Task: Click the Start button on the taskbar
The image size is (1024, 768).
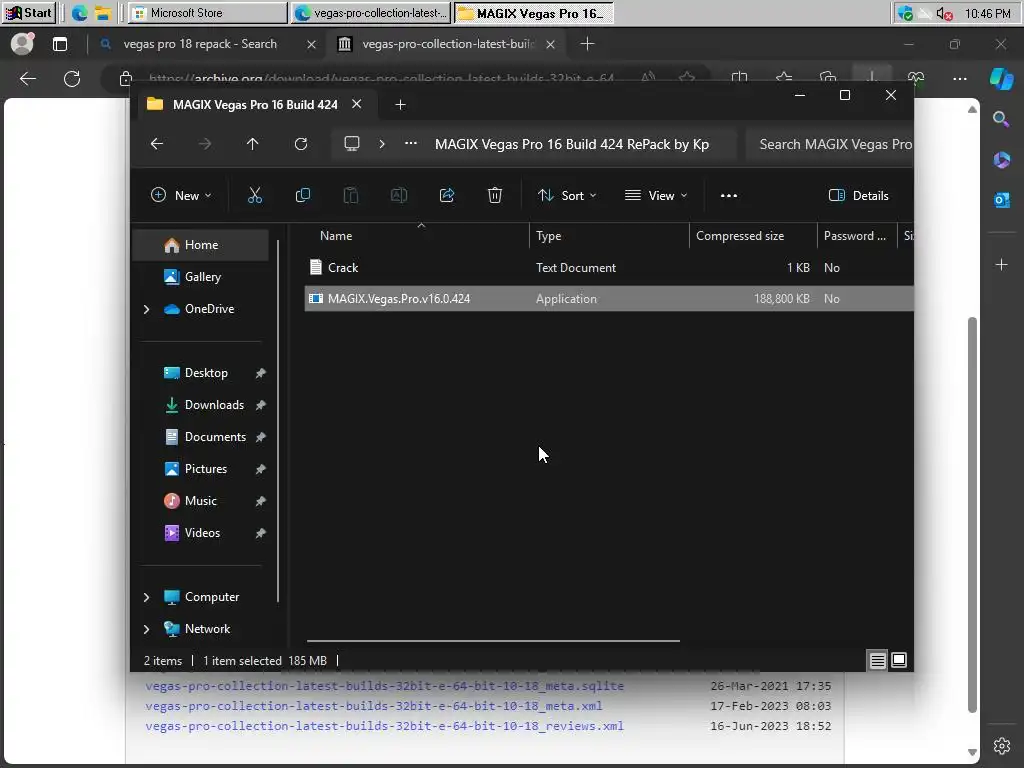Action: point(28,13)
